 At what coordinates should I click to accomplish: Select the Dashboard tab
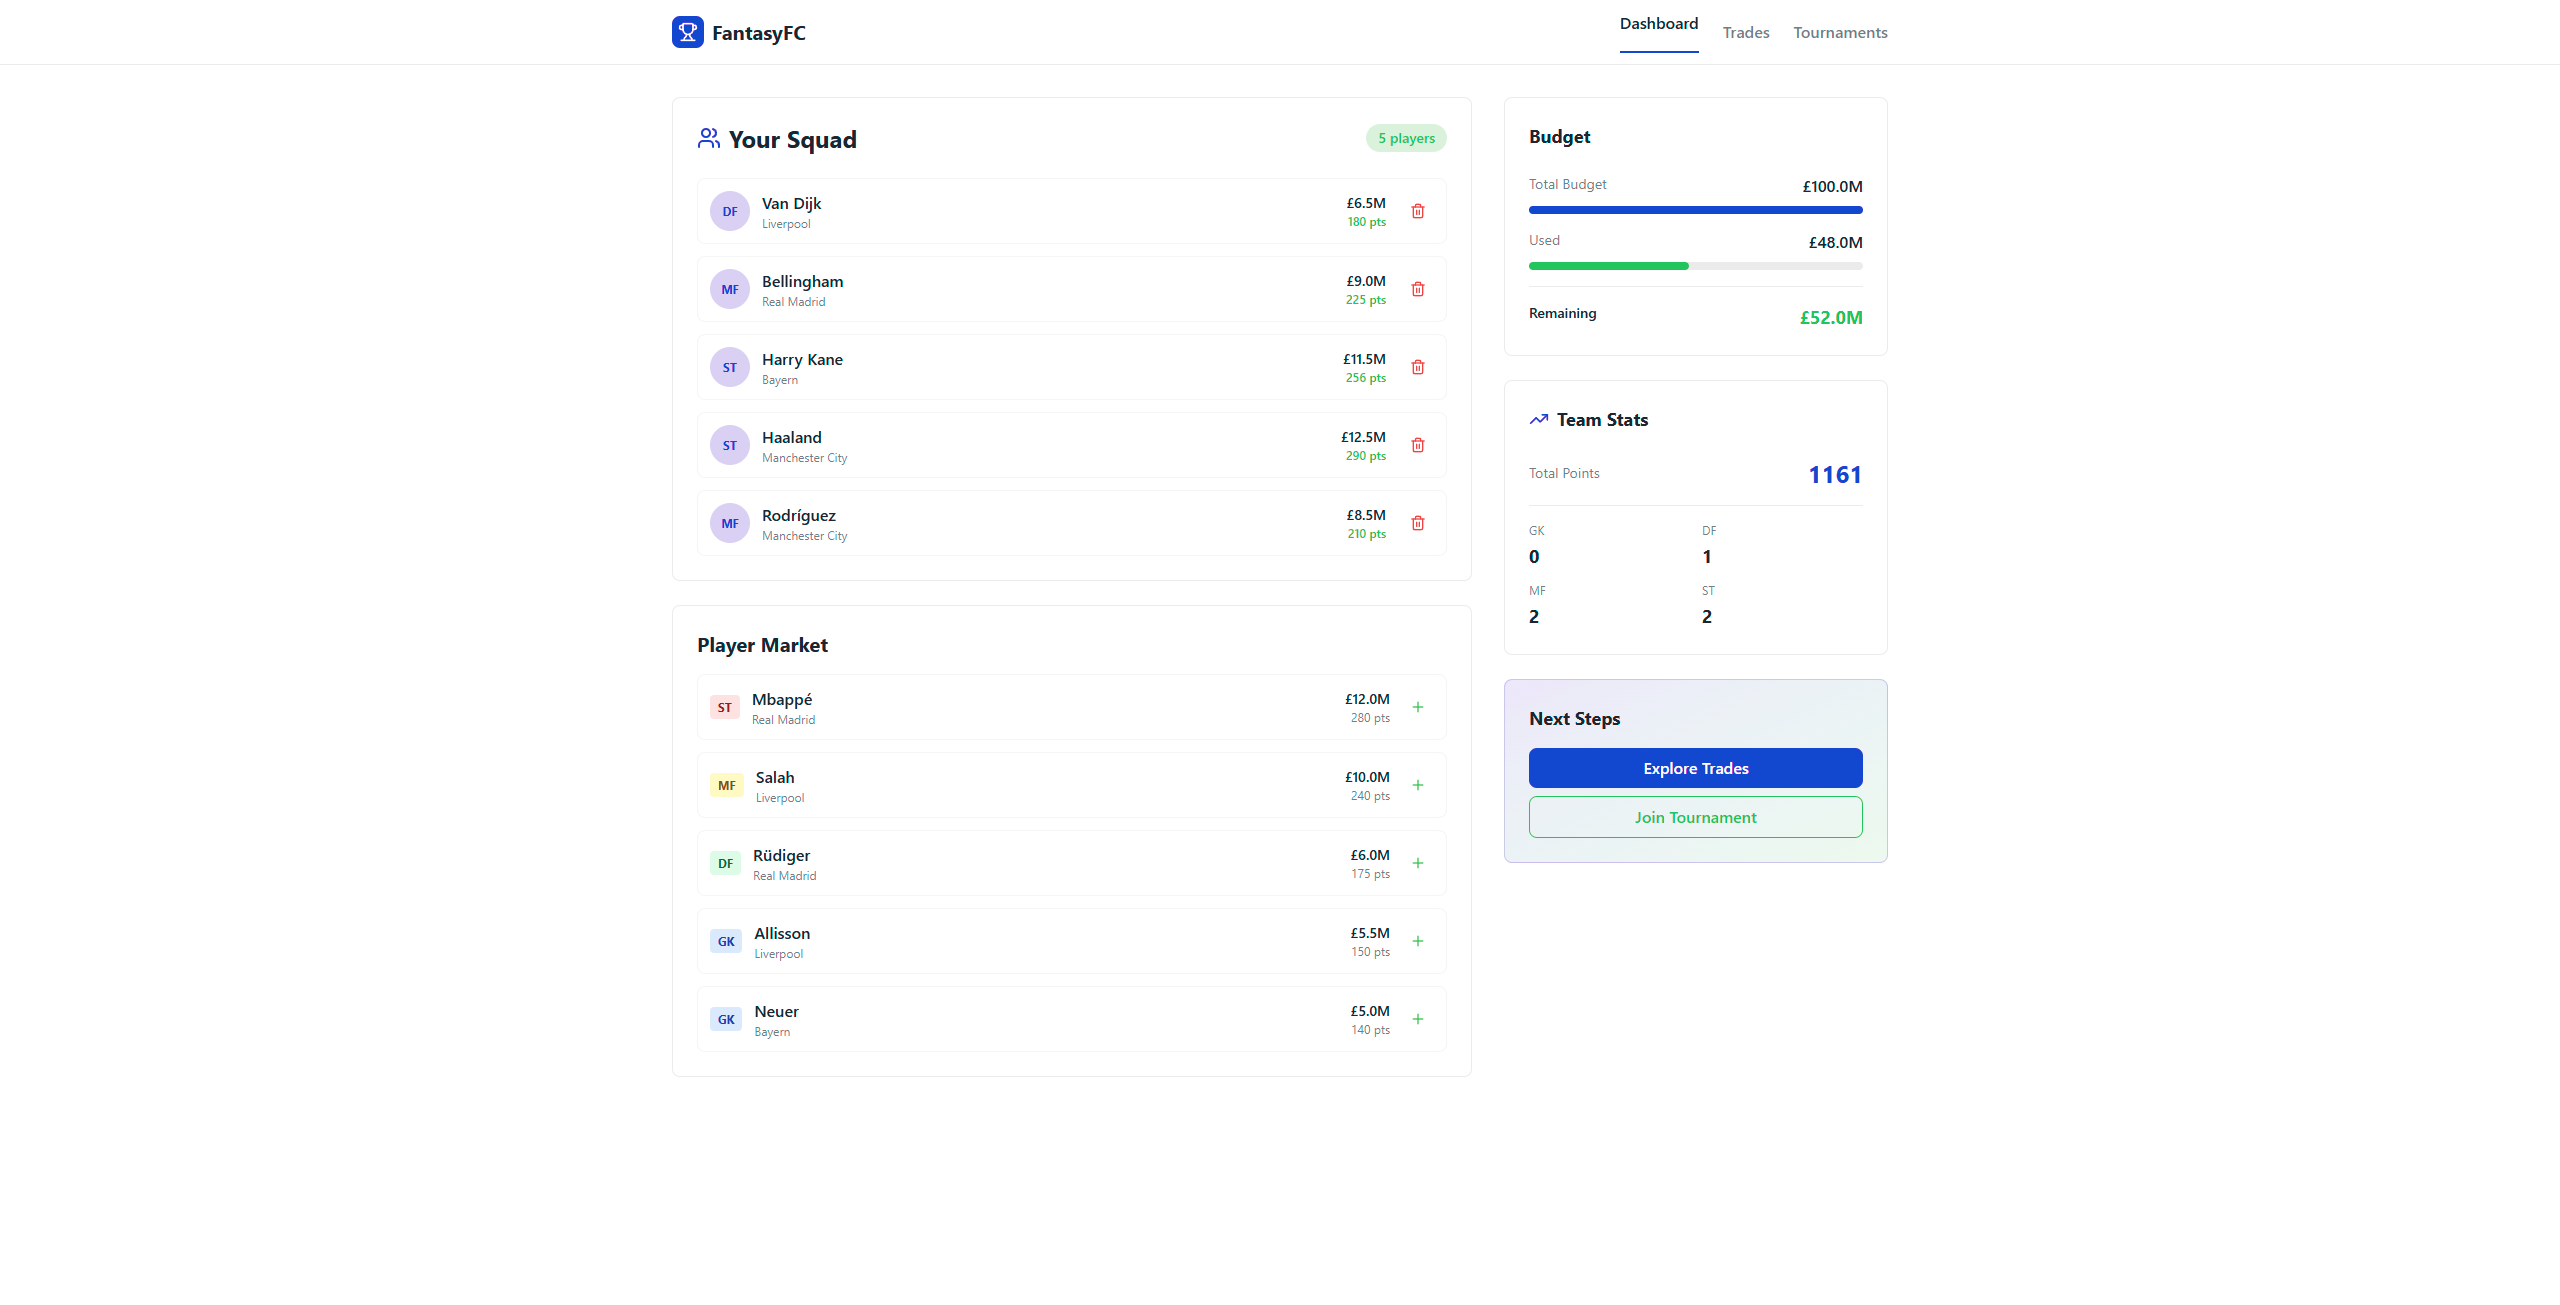pyautogui.click(x=1658, y=24)
